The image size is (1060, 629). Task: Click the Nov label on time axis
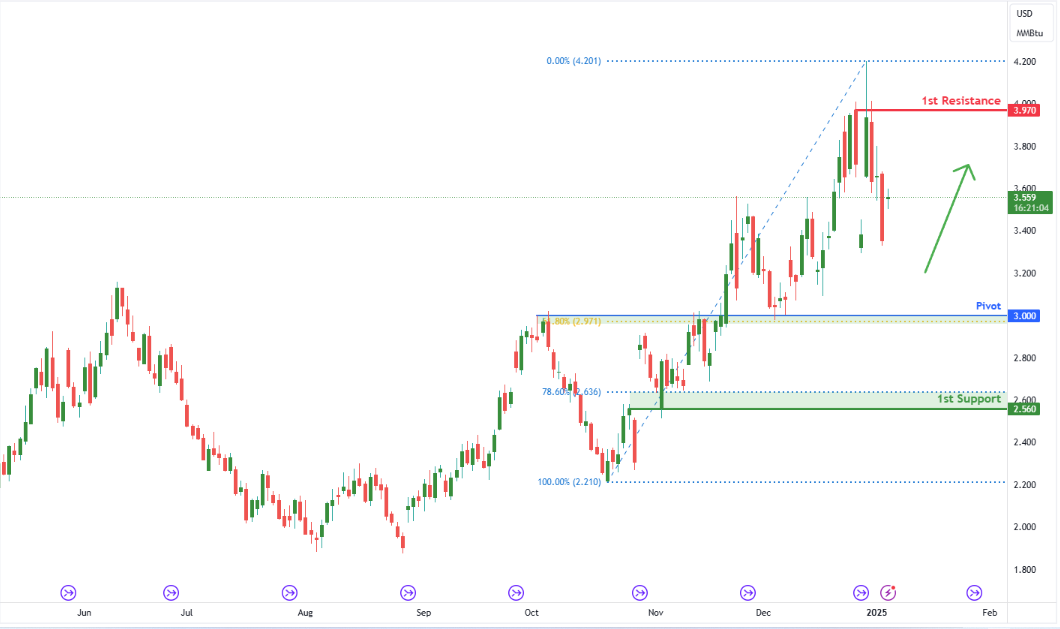[x=655, y=613]
